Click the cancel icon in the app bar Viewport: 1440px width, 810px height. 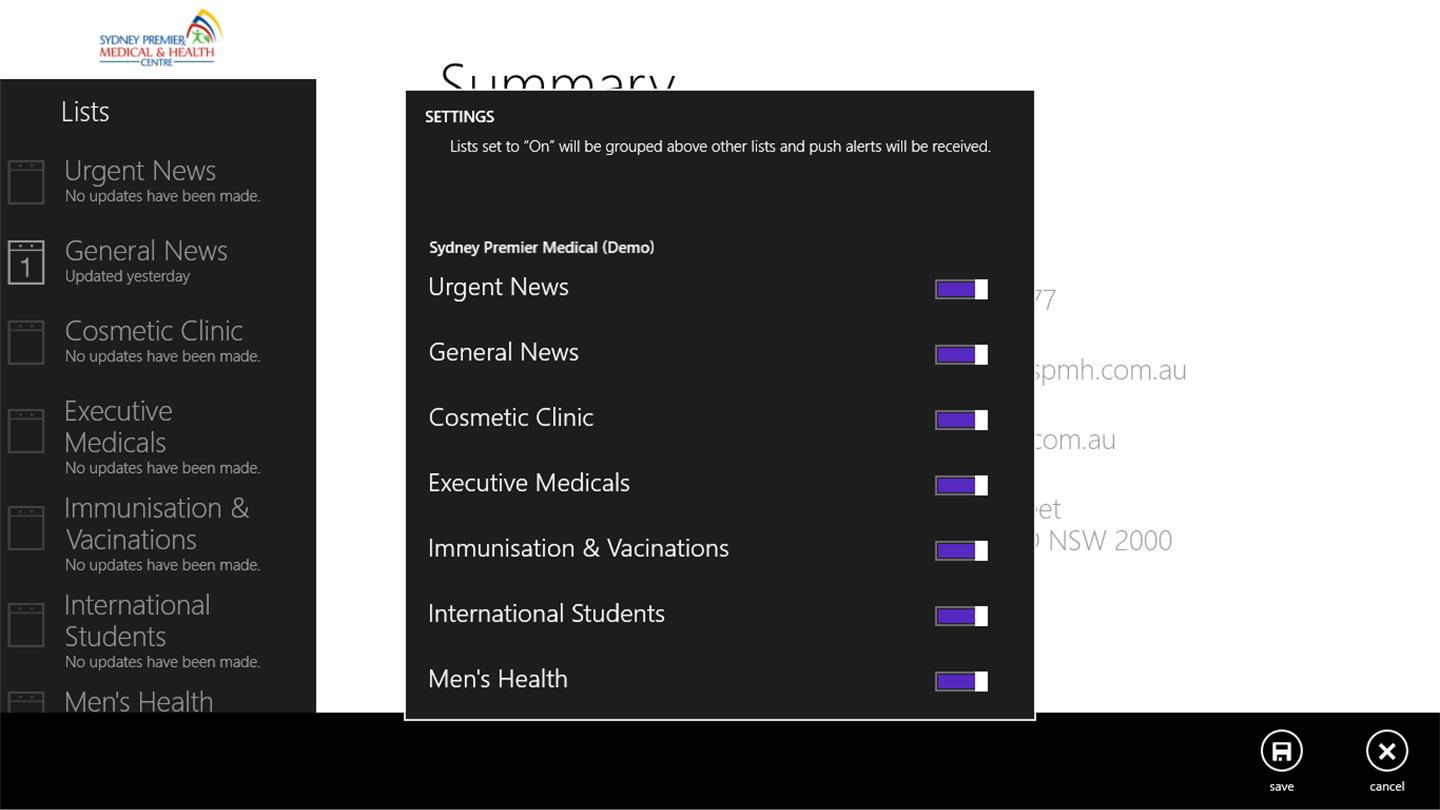[1386, 752]
